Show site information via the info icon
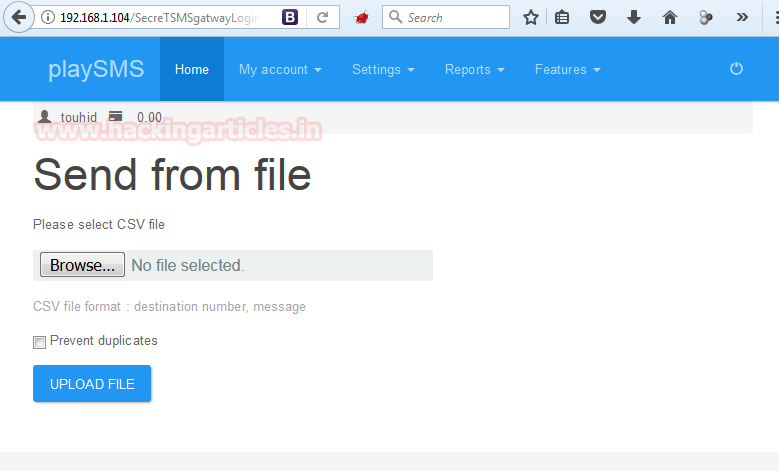Image resolution: width=779 pixels, height=471 pixels. coord(48,17)
